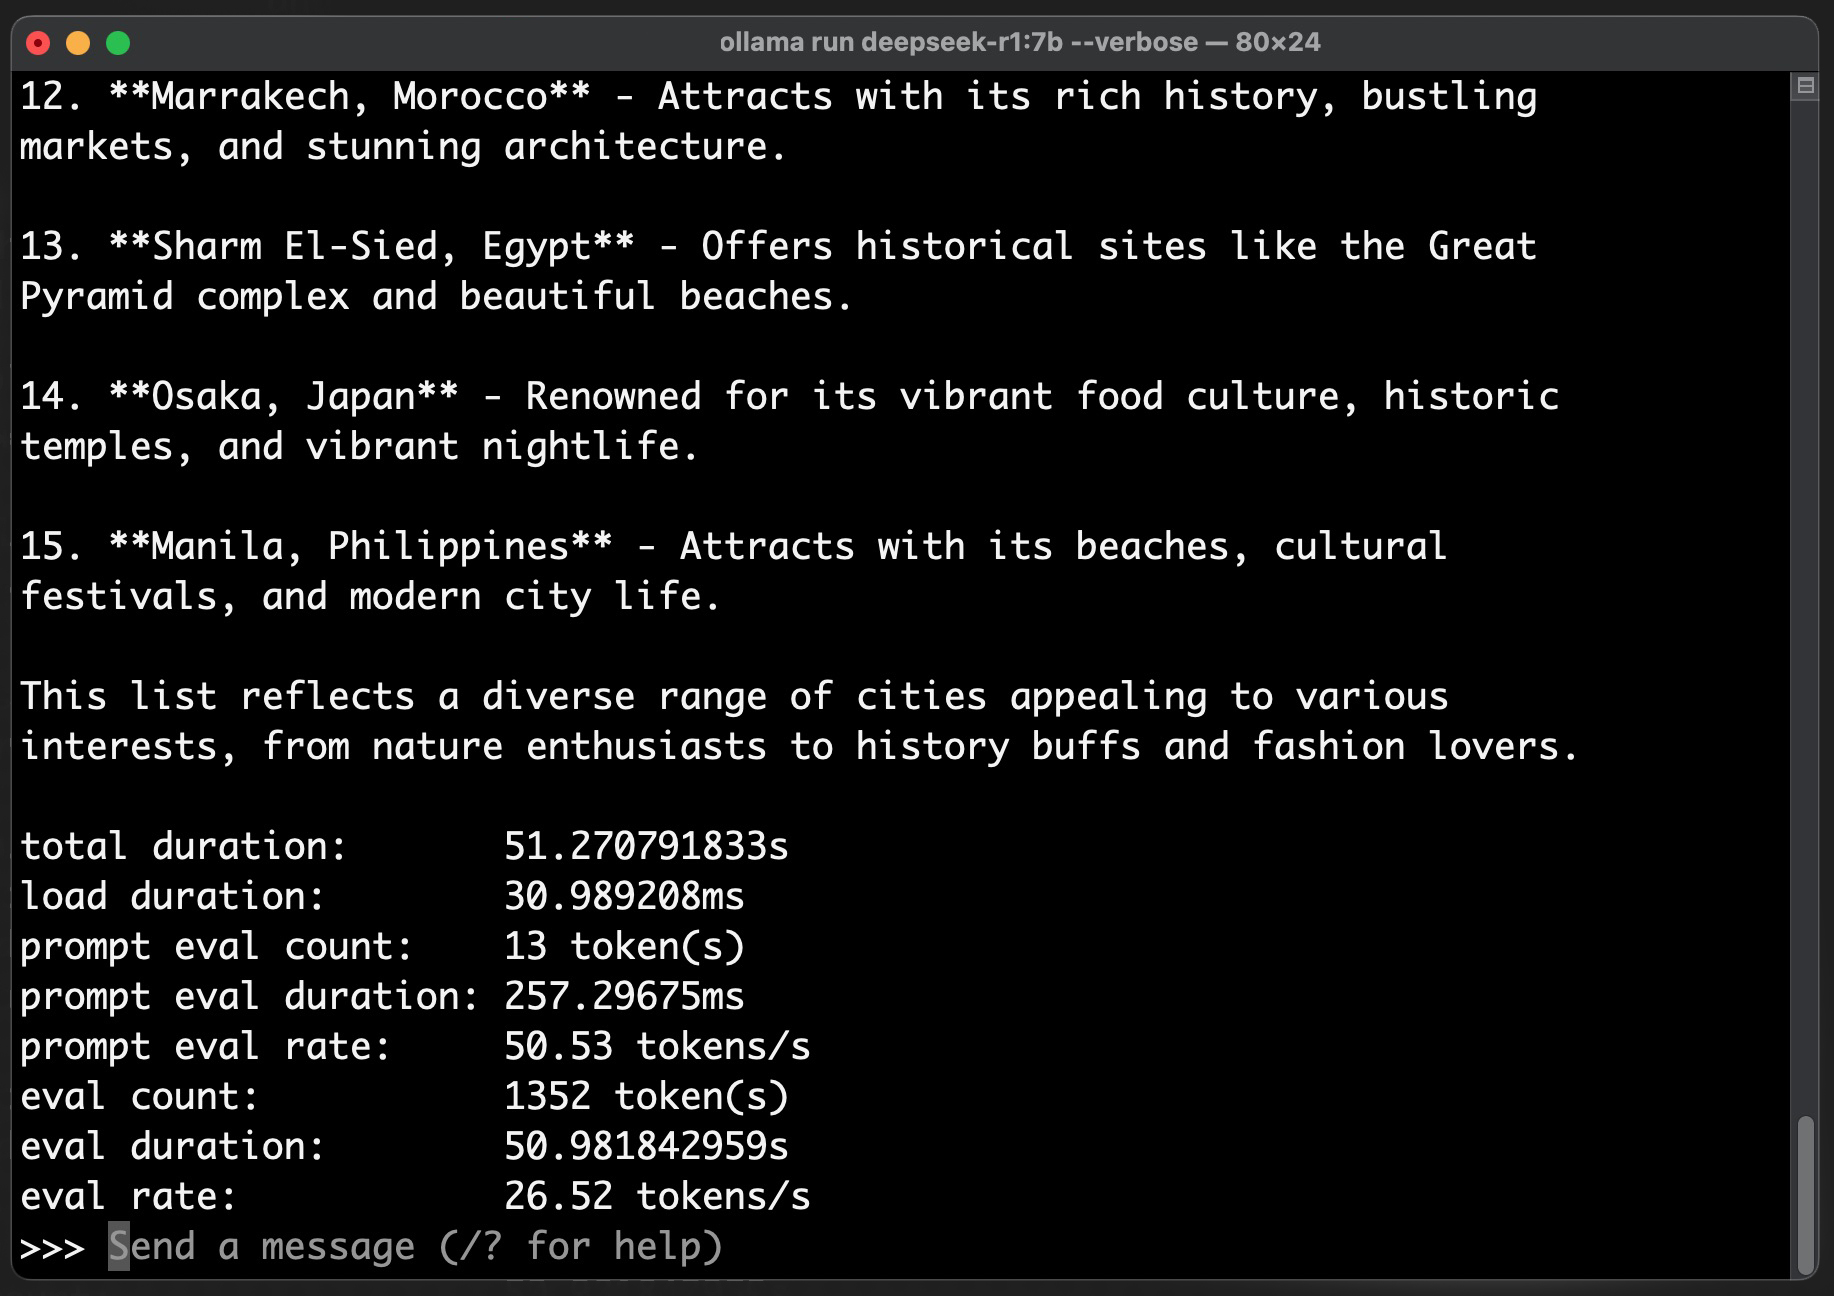
Task: Close the terminal window with red button
Action: (x=38, y=43)
